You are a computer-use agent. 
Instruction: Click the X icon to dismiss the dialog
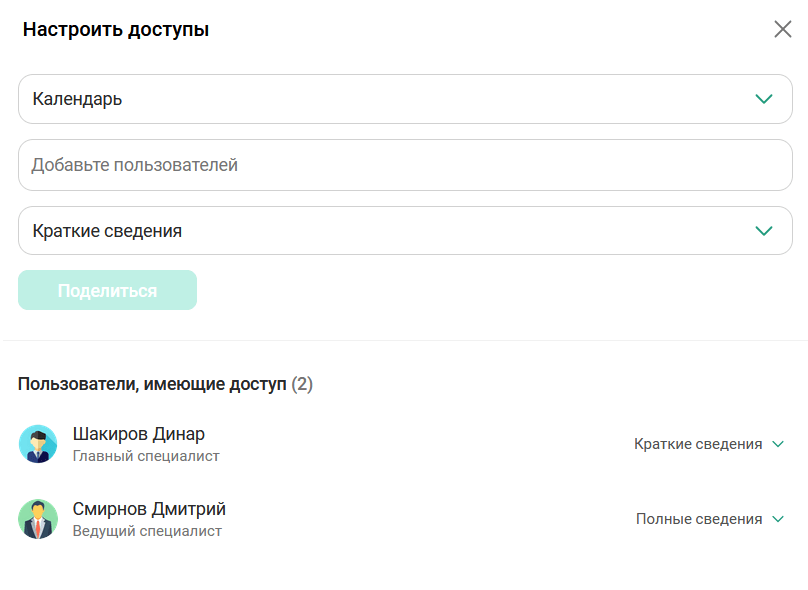pyautogui.click(x=784, y=30)
